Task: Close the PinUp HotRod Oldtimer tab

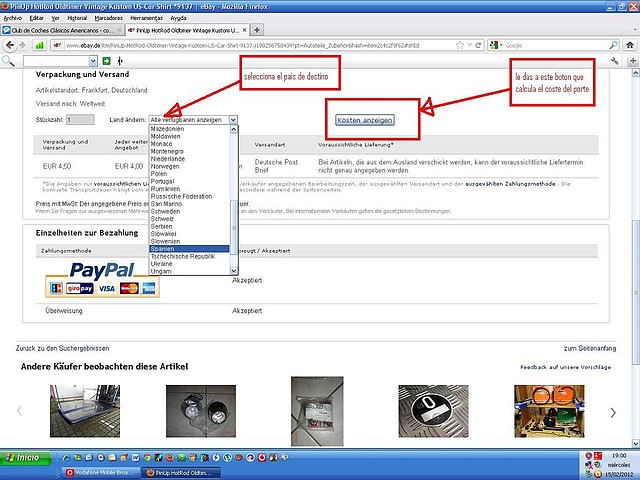Action: pos(244,30)
